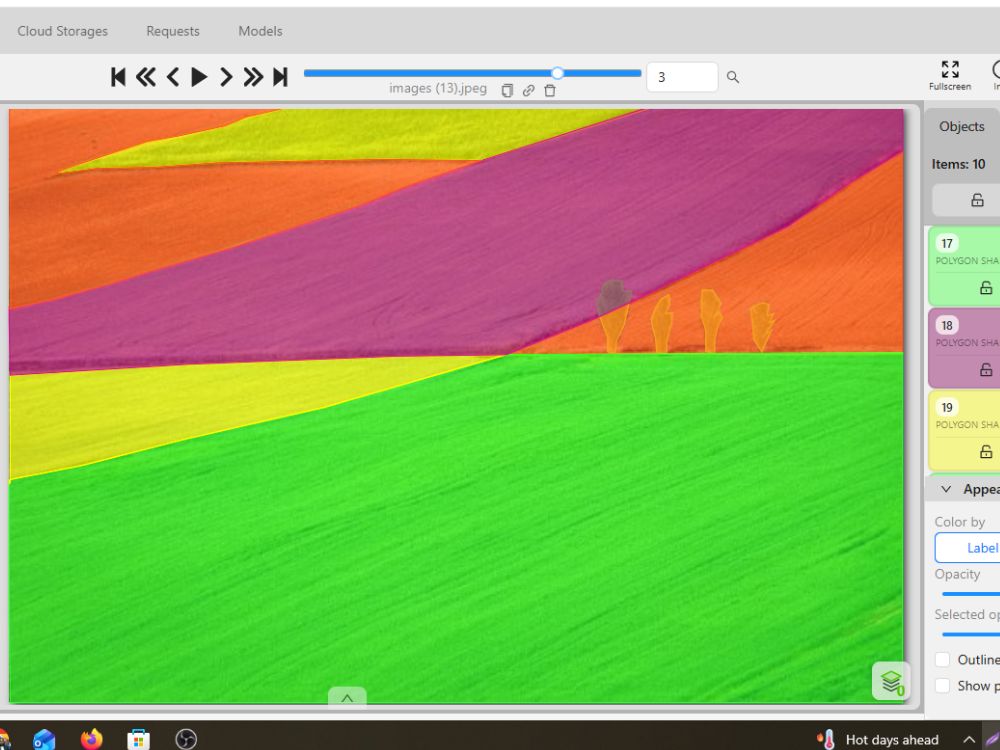This screenshot has height=750, width=1000.
Task: Open the Models page
Action: pyautogui.click(x=260, y=31)
